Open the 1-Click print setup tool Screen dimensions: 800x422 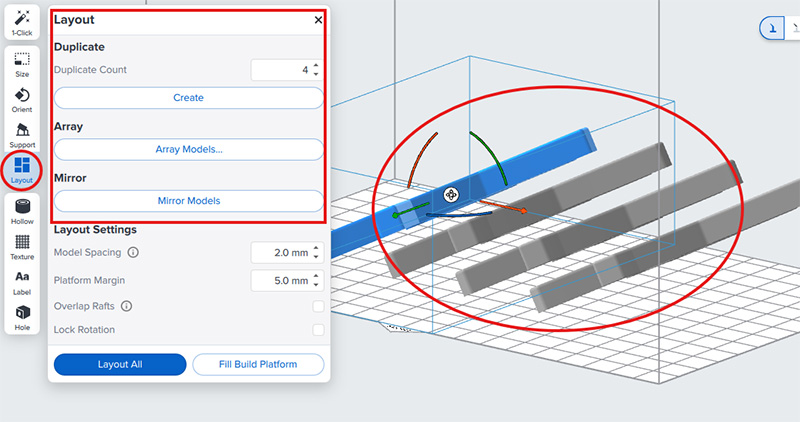point(21,22)
